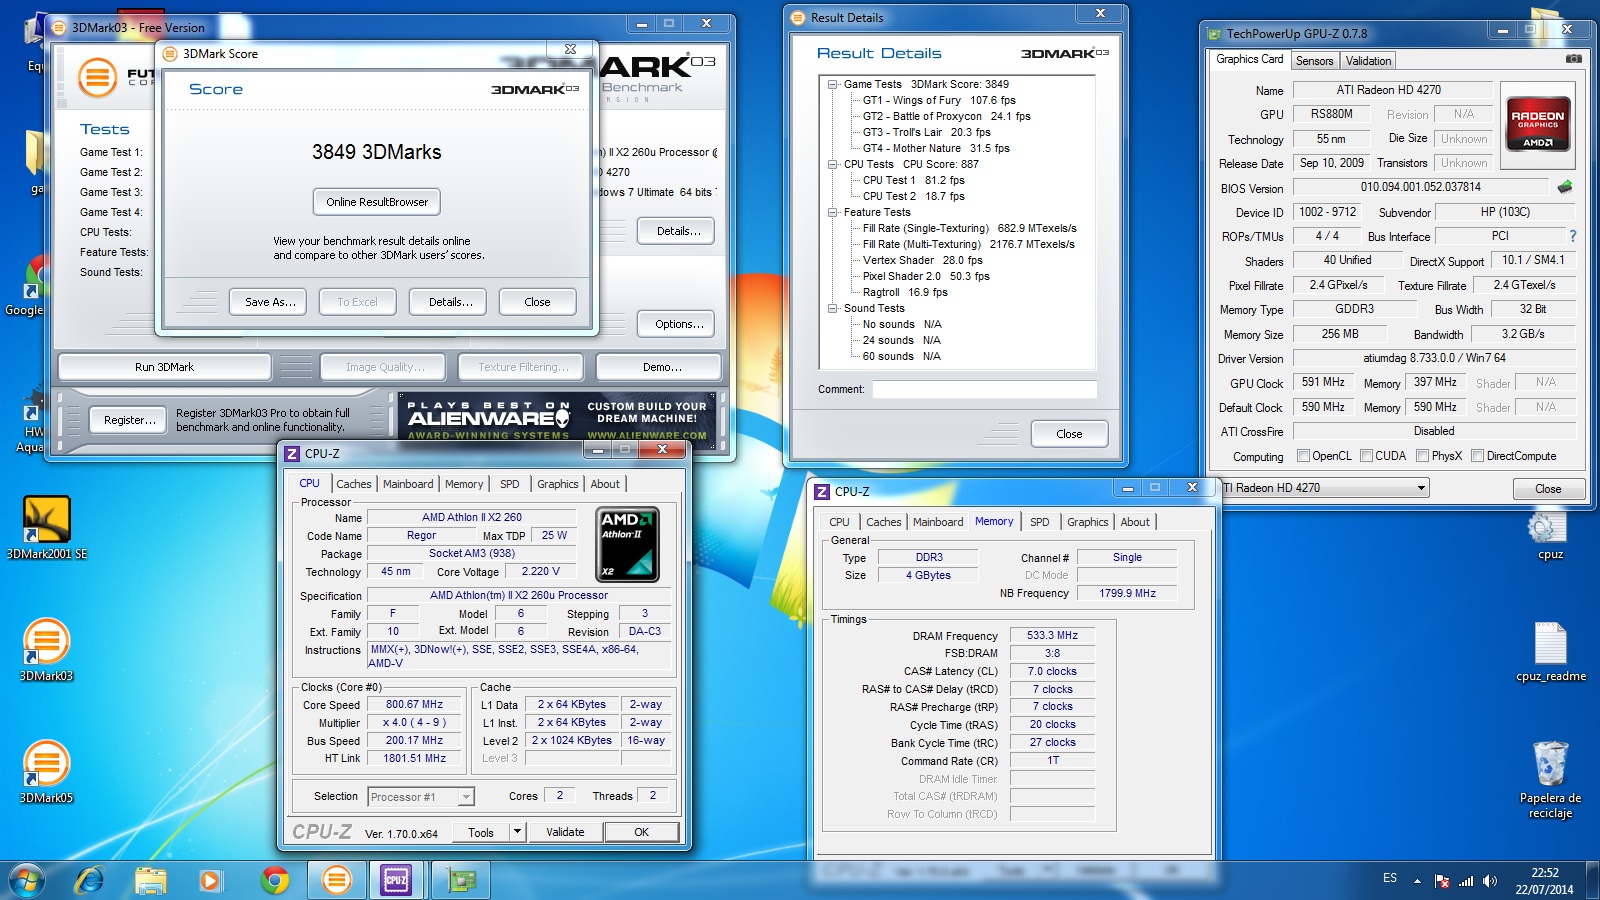Switch to 3DMark03 taskbar button
1600x900 pixels.
point(337,880)
